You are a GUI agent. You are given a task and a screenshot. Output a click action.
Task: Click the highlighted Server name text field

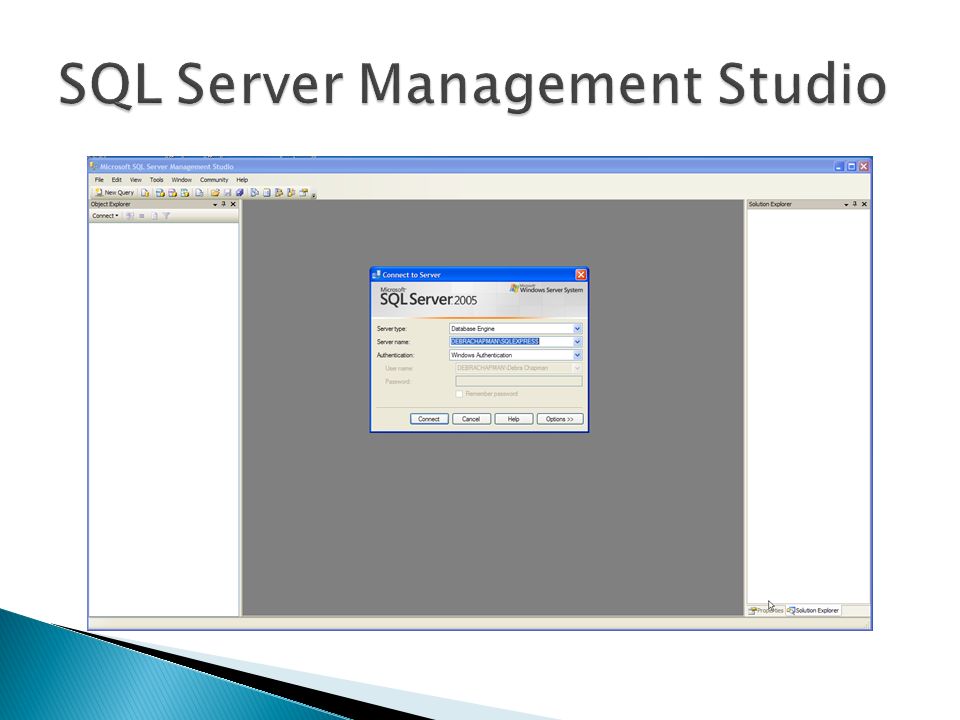(511, 342)
